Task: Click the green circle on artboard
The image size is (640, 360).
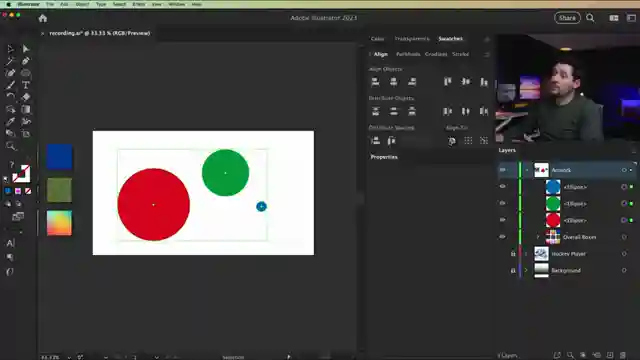Action: (225, 173)
